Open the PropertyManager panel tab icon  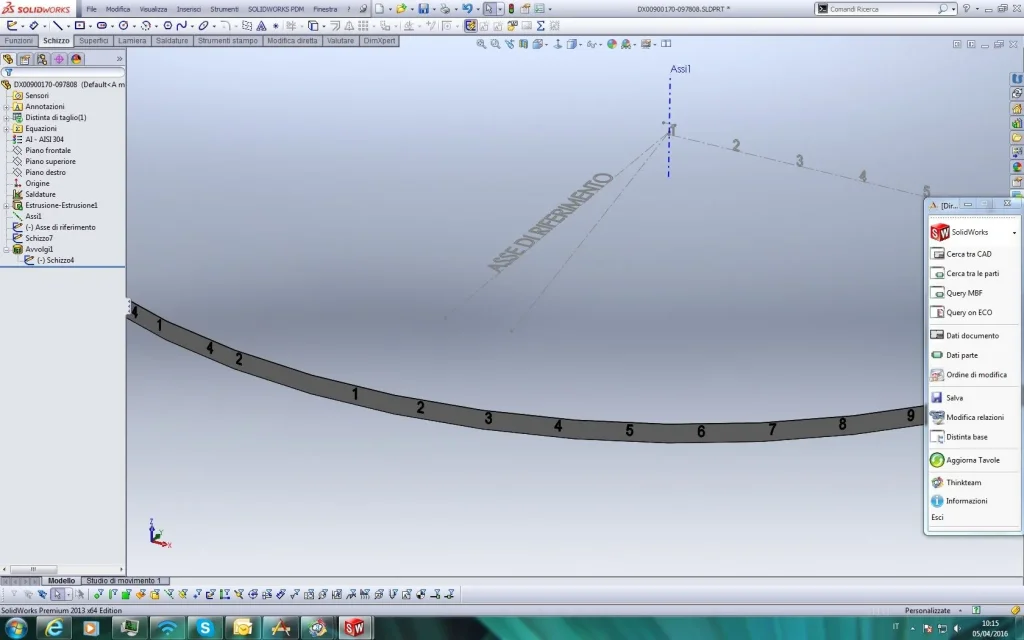(25, 59)
